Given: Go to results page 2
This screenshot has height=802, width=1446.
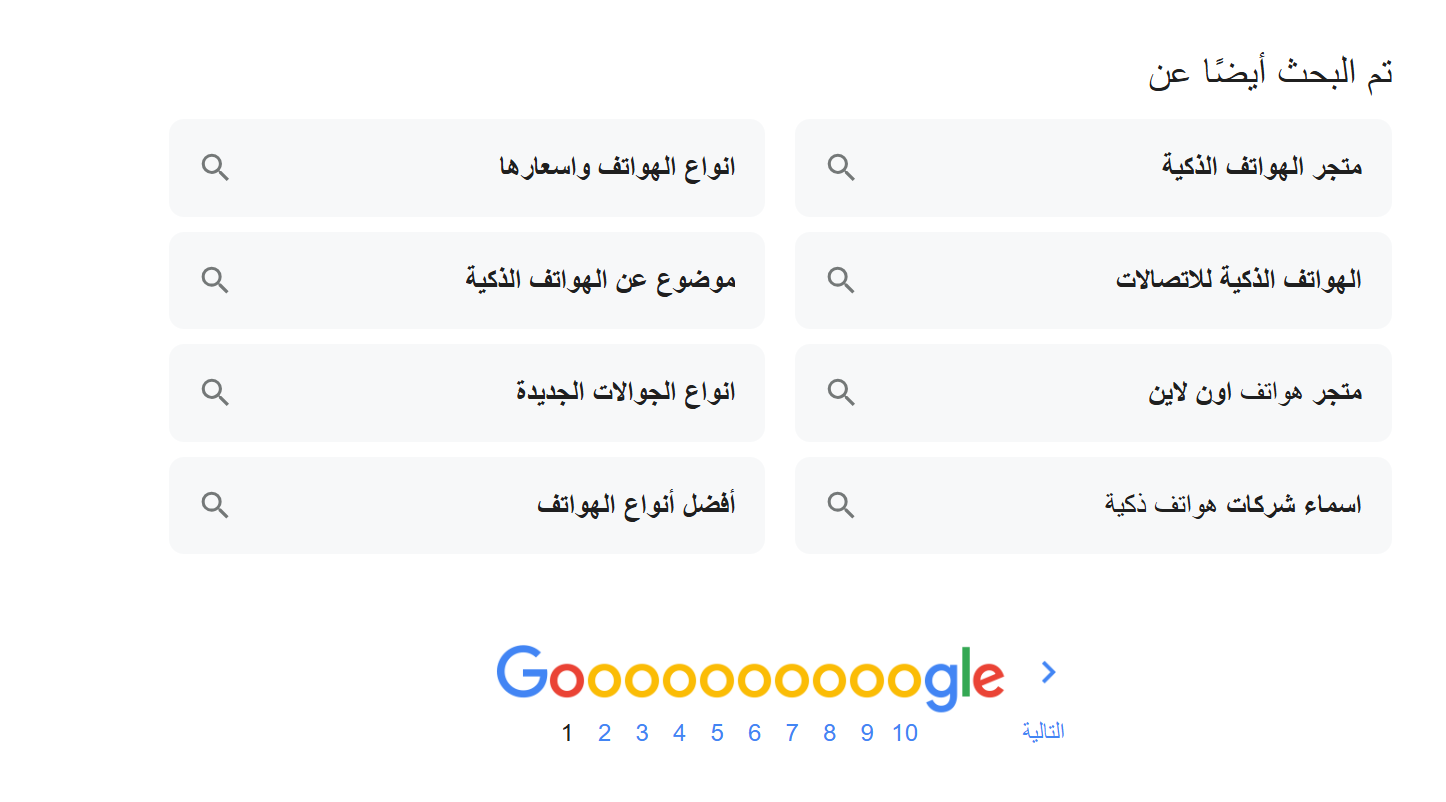Looking at the screenshot, I should pos(604,732).
